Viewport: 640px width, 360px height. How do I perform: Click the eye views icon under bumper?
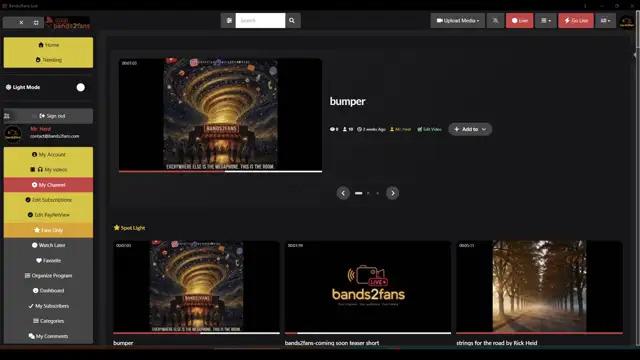tap(332, 129)
